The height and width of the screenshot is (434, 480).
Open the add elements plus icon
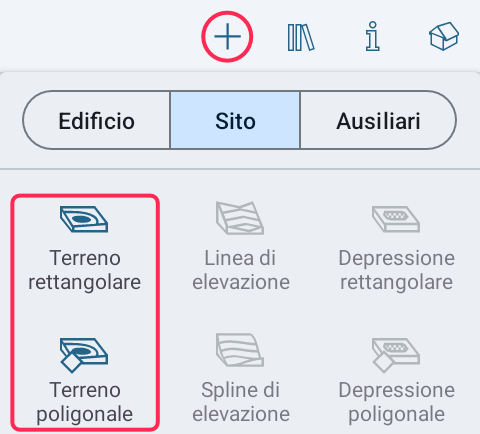click(x=227, y=37)
